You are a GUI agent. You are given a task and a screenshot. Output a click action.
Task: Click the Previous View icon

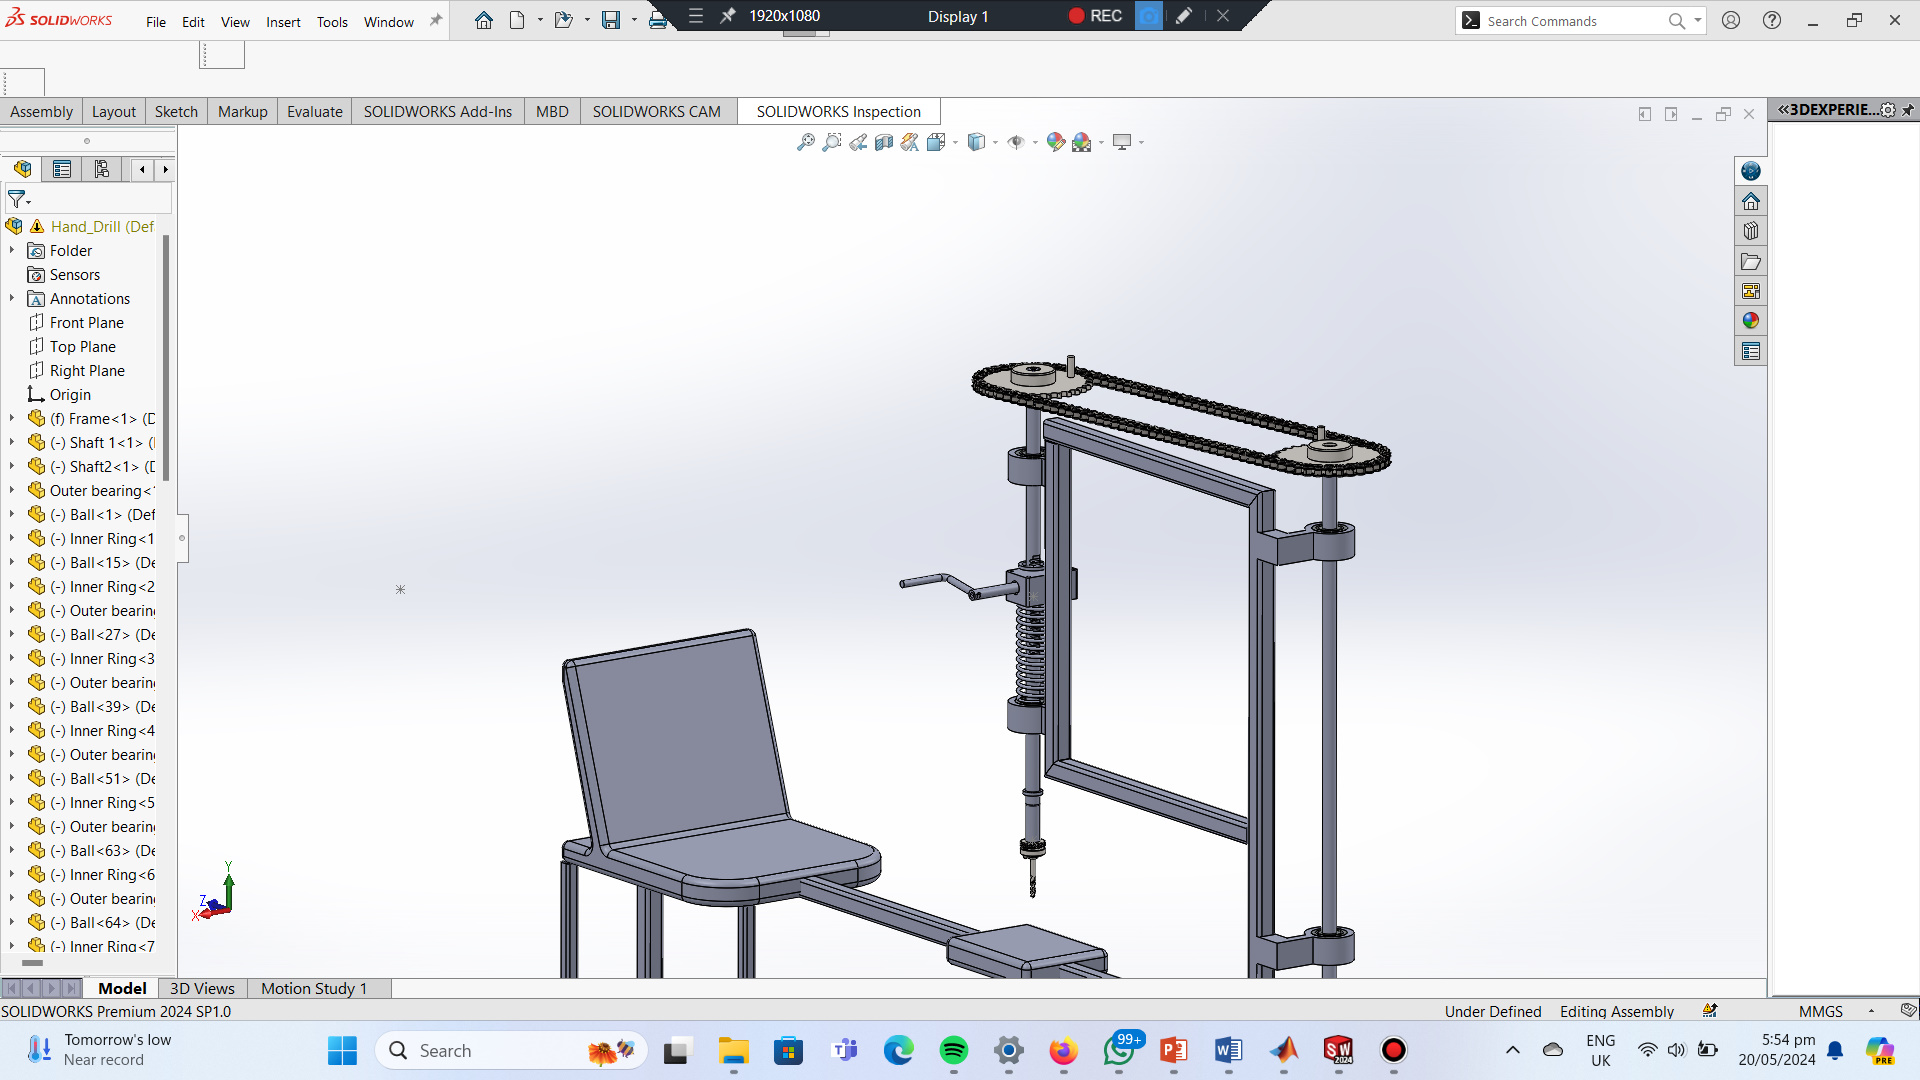click(x=858, y=142)
